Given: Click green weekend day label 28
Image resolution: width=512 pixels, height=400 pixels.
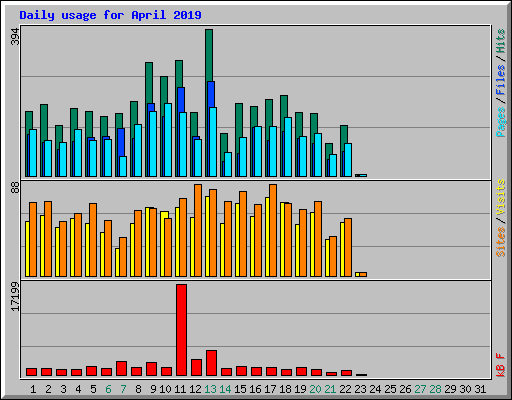Looking at the screenshot, I should point(435,389).
